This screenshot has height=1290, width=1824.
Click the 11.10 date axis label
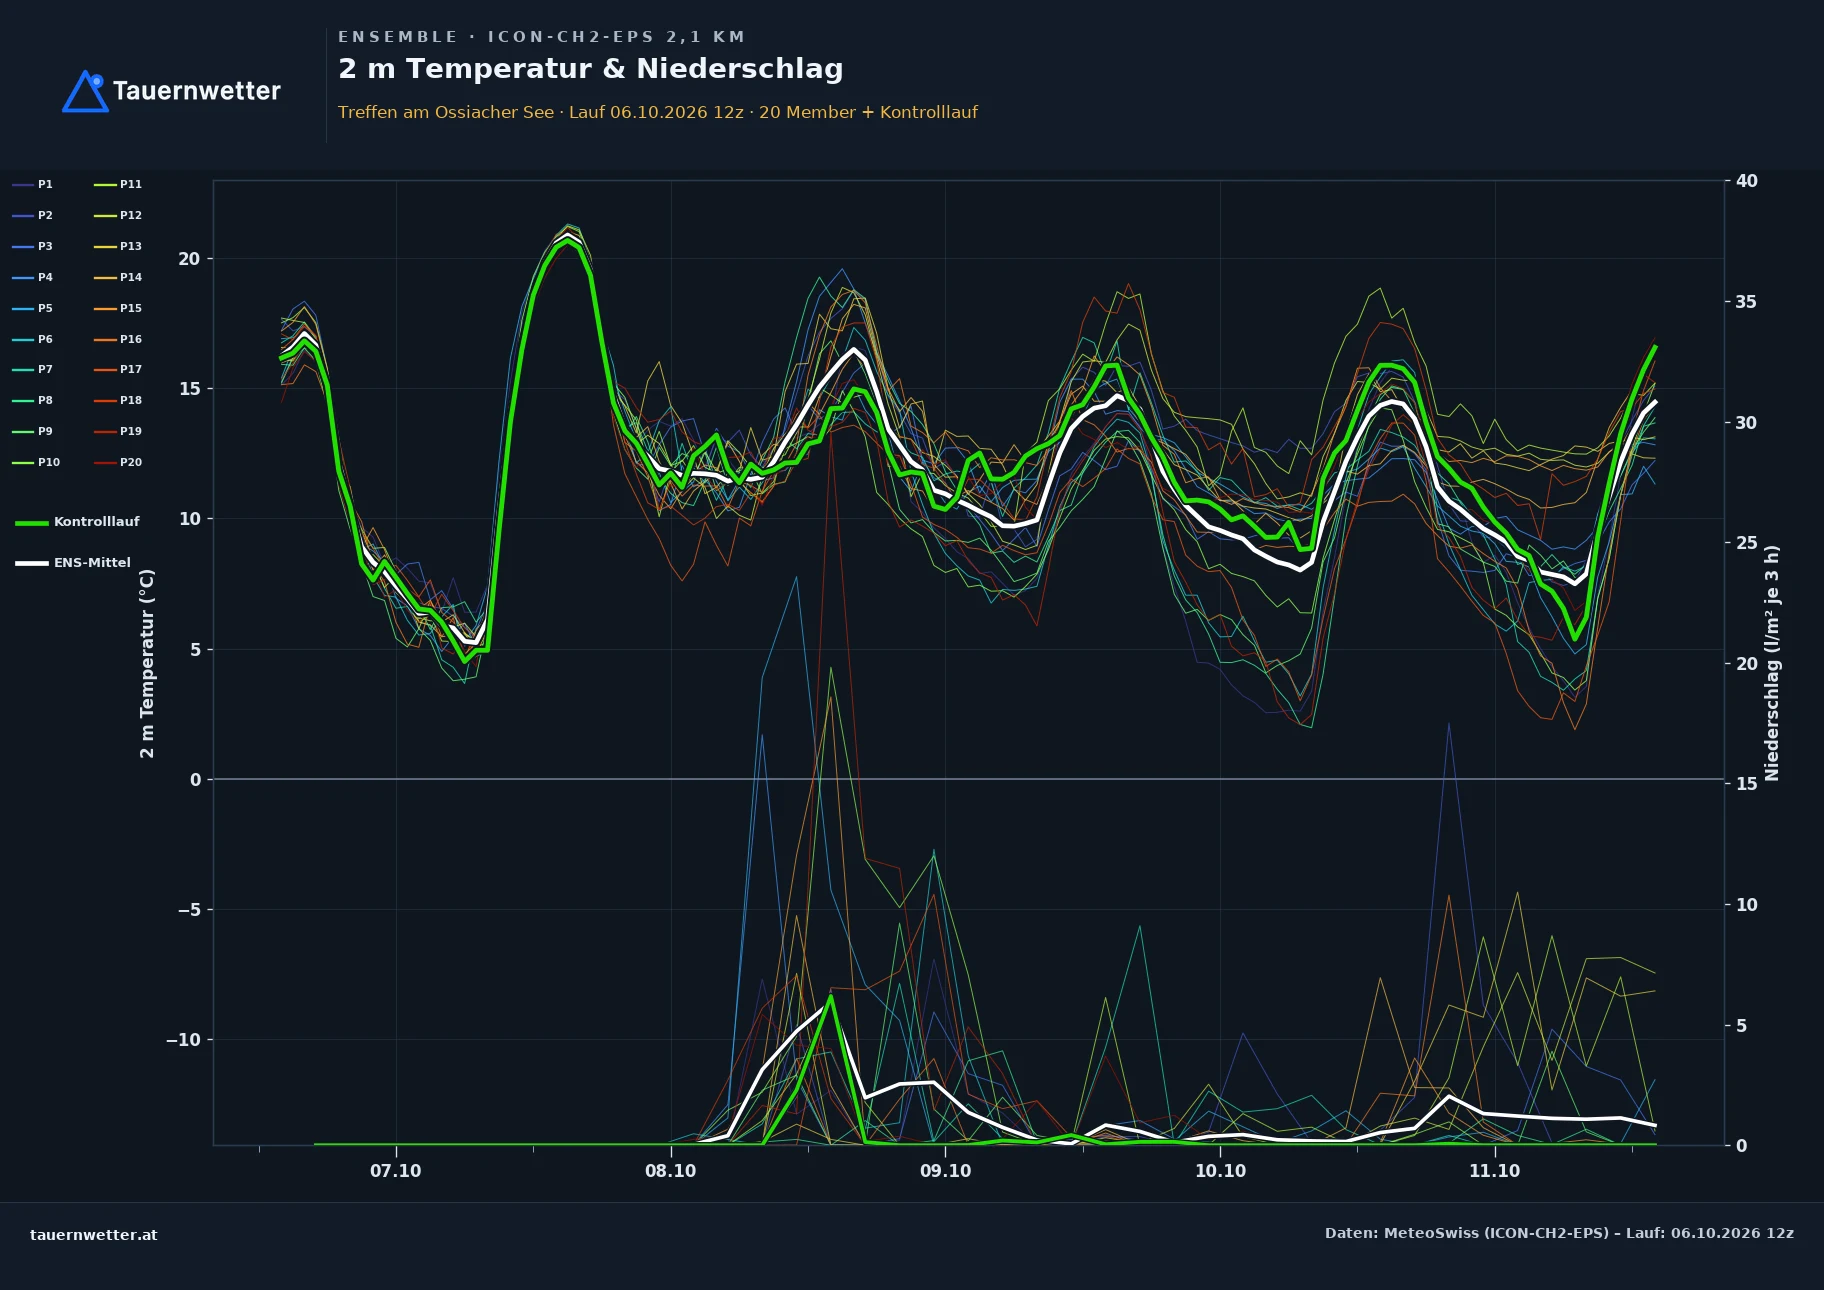[x=1494, y=1171]
